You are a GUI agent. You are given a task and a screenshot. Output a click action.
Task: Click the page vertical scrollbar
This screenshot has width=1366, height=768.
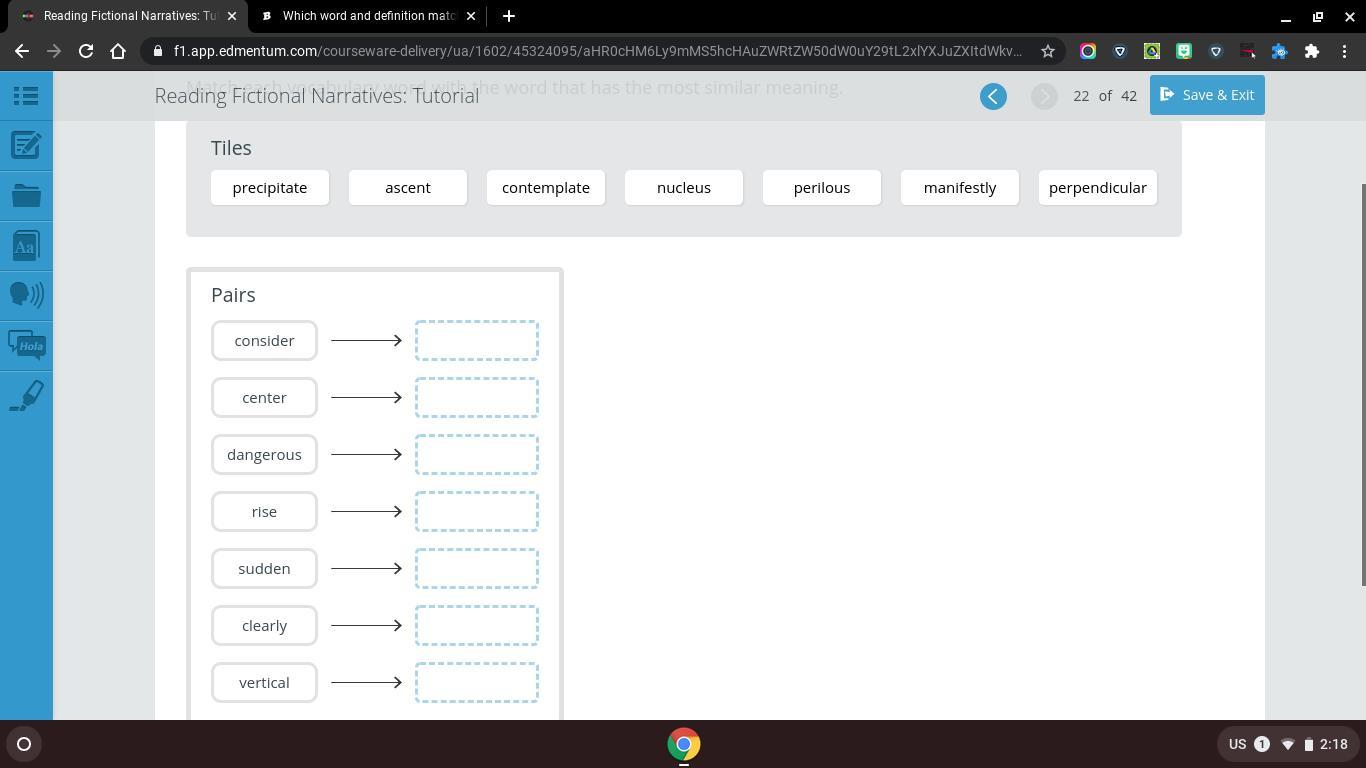coord(1361,385)
